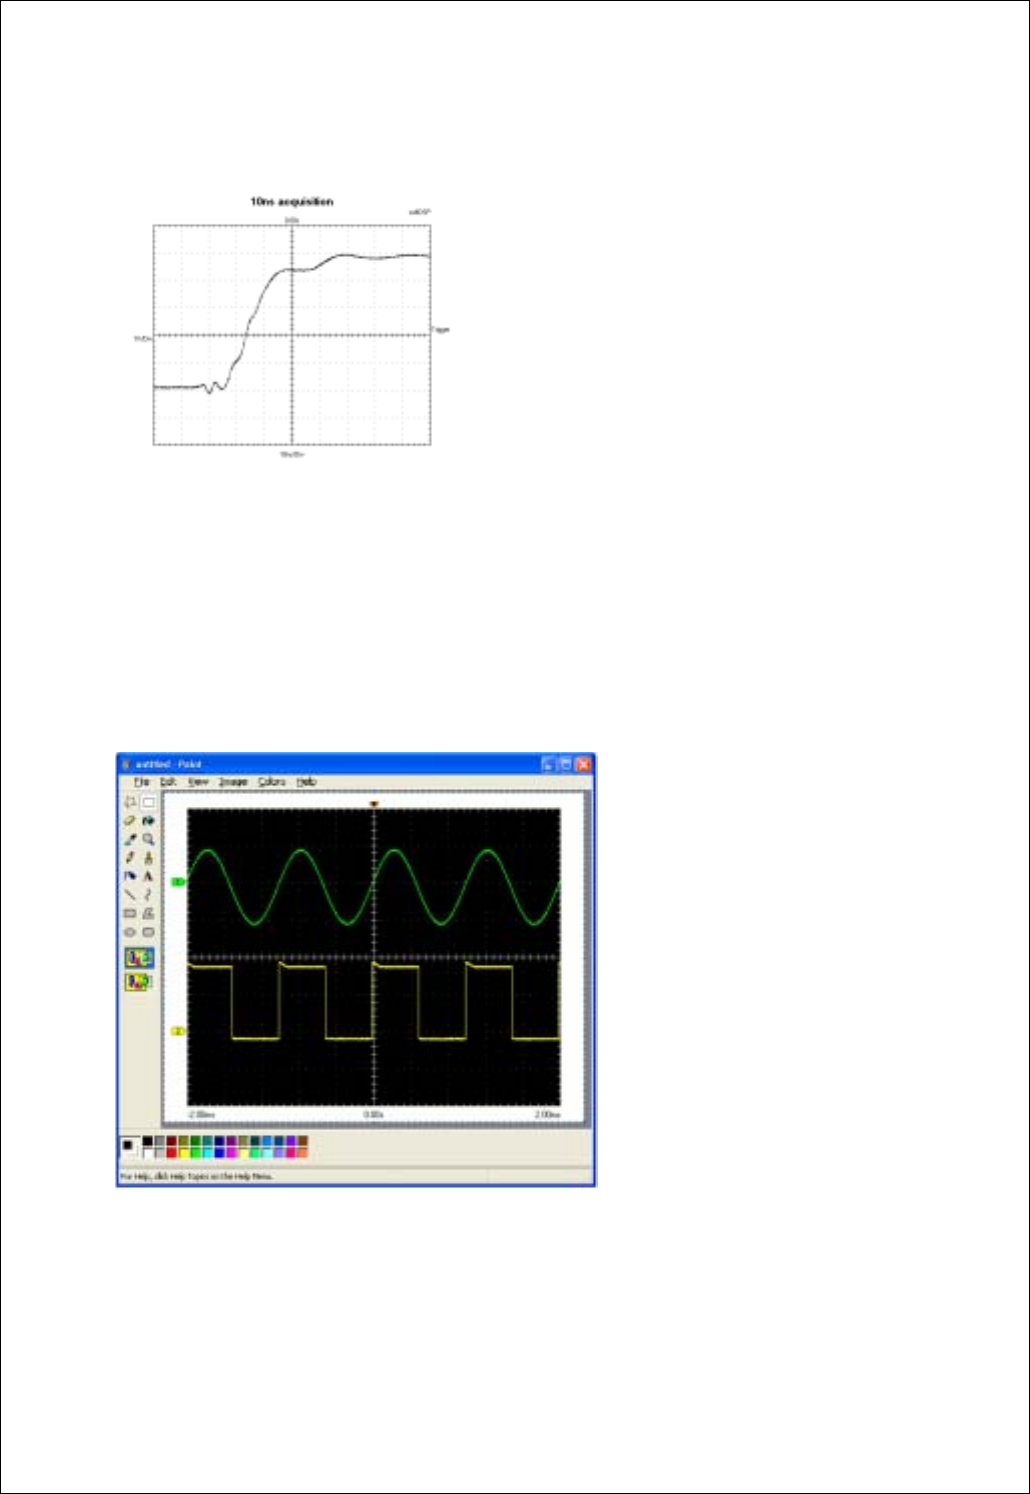Pick the Curve tool in Paint

click(x=148, y=895)
